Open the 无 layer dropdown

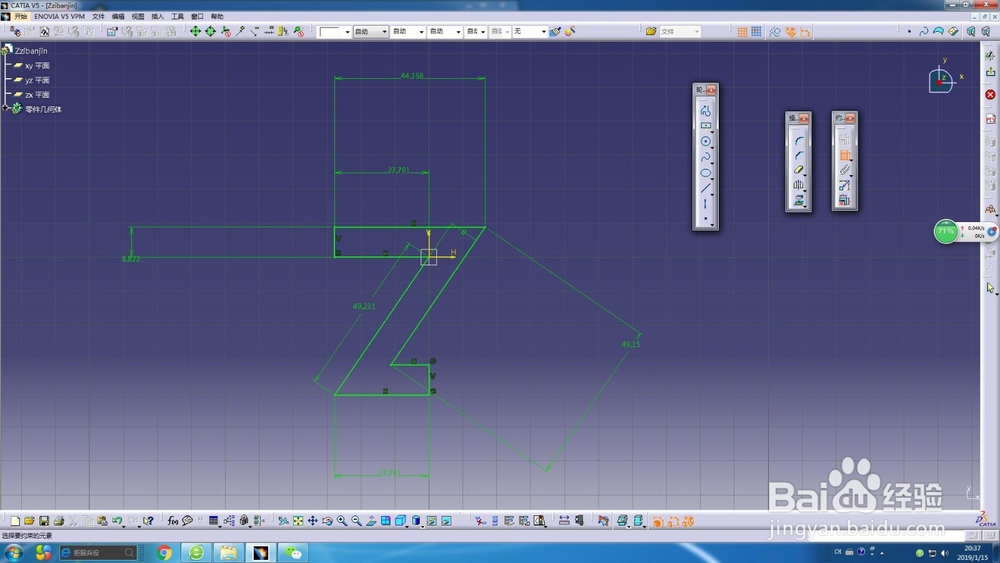tap(530, 31)
